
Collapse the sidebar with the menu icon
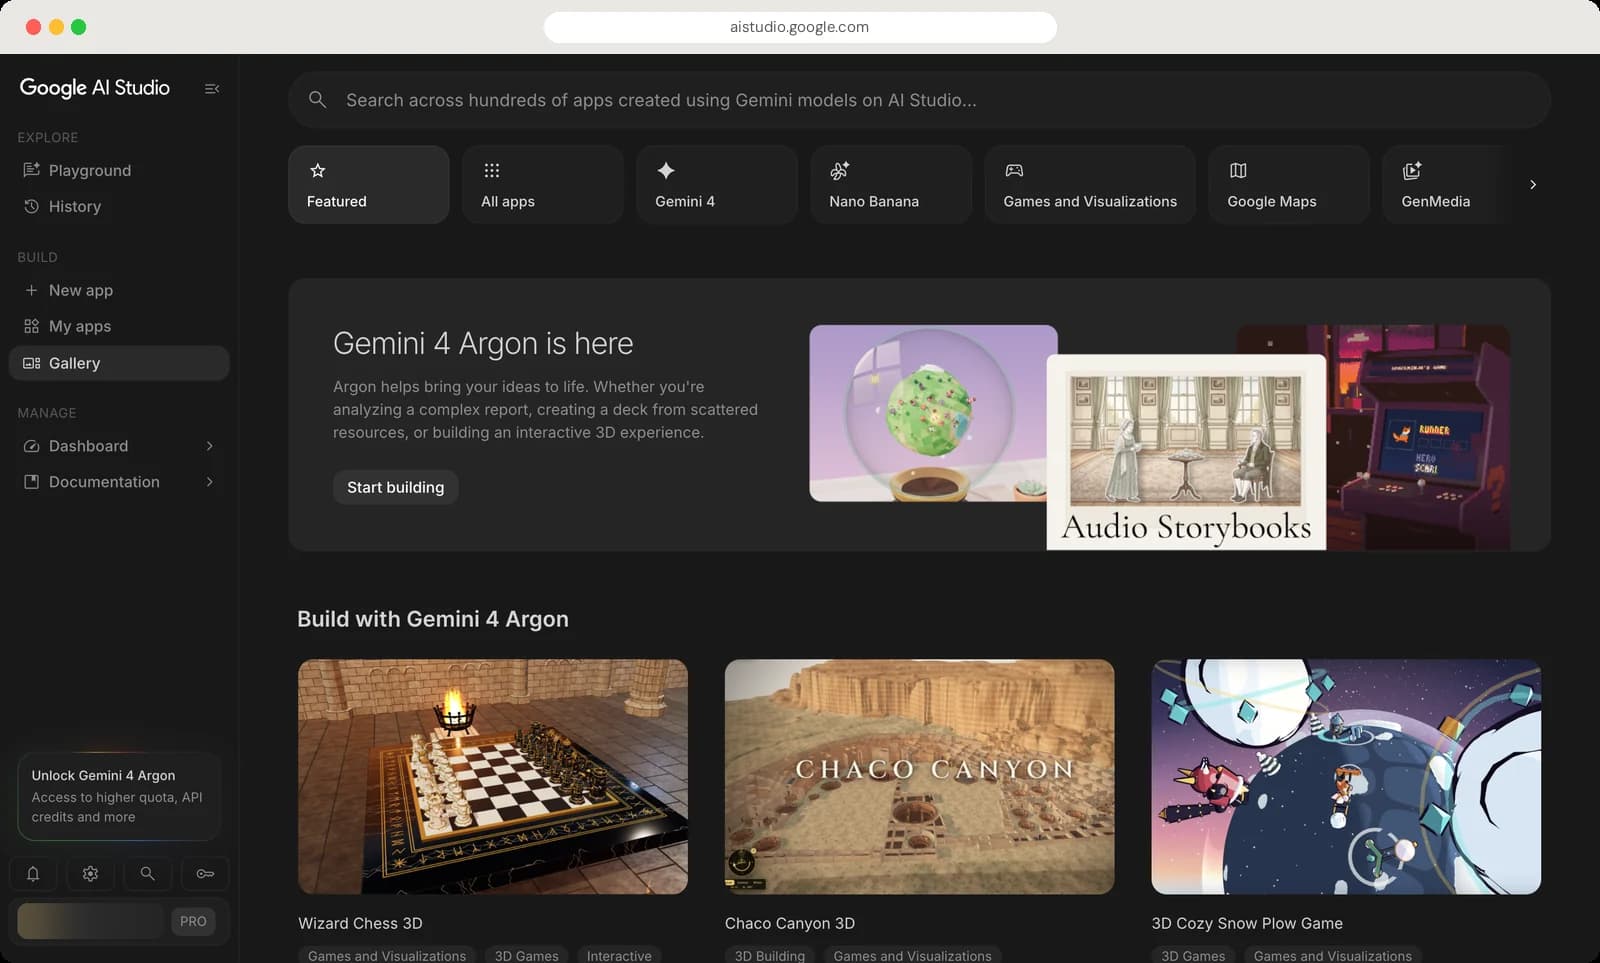pos(212,89)
